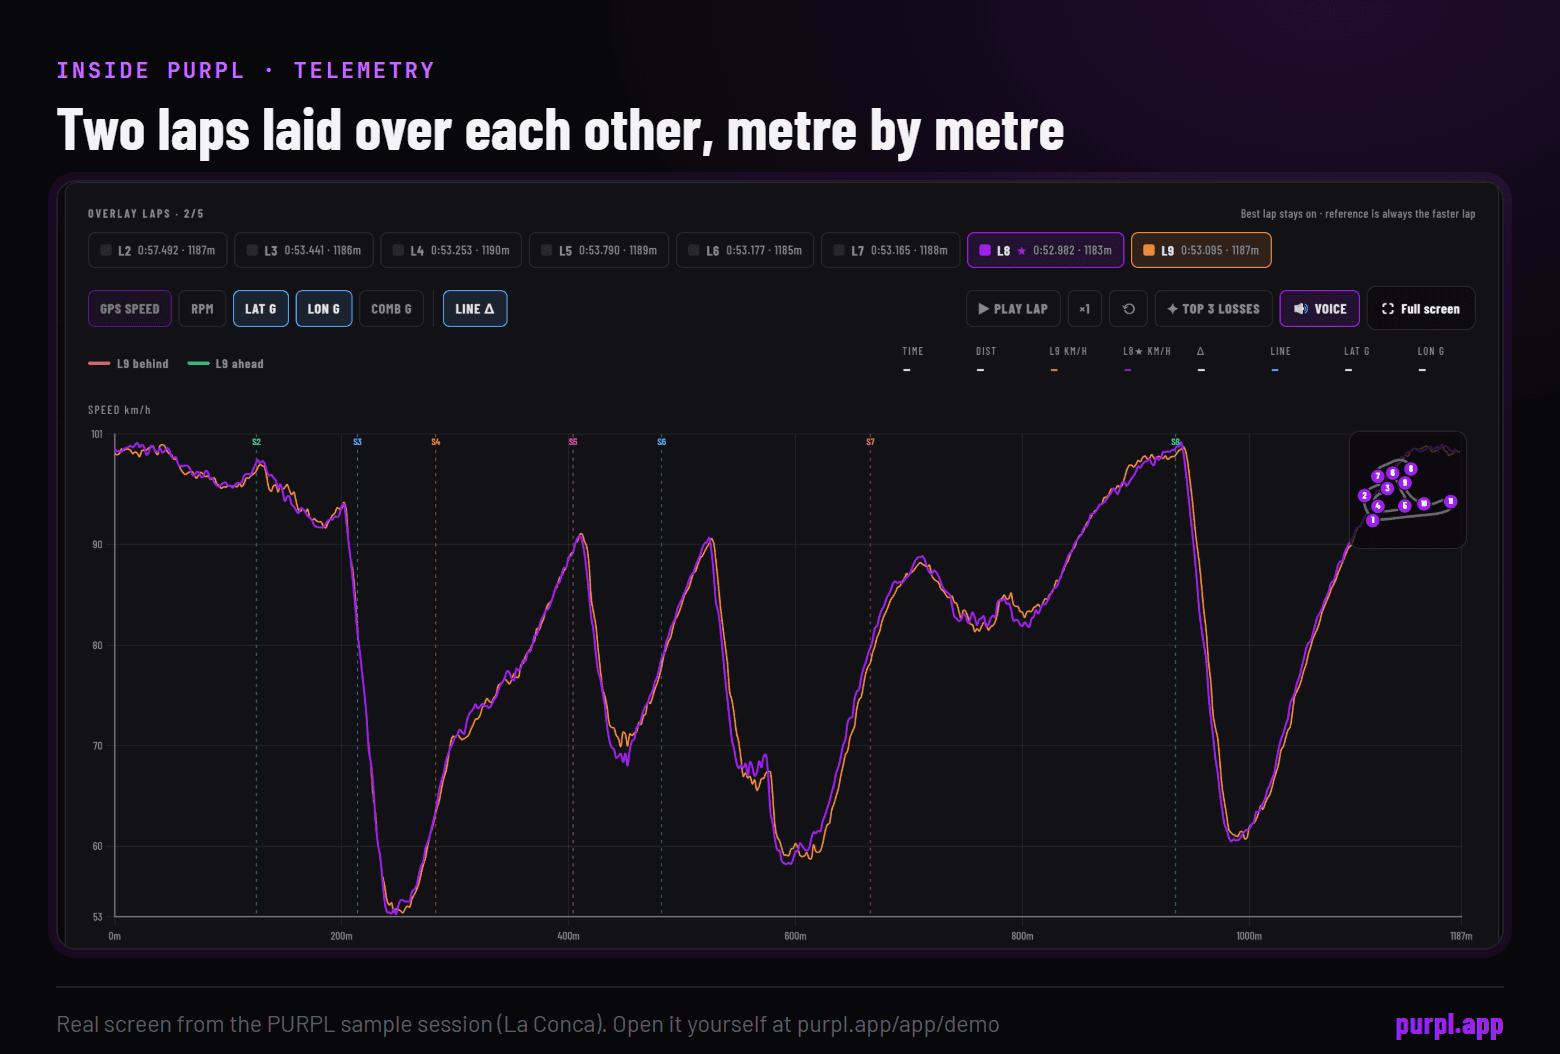This screenshot has width=1560, height=1054.
Task: Click the S3 sector marker
Action: [357, 442]
